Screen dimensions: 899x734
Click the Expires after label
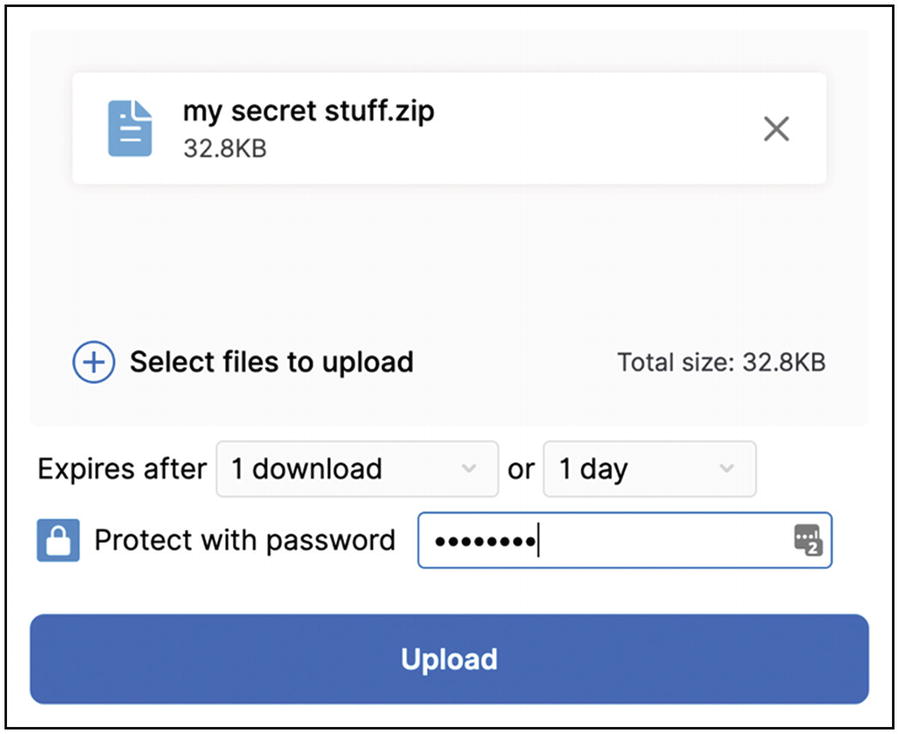click(122, 468)
